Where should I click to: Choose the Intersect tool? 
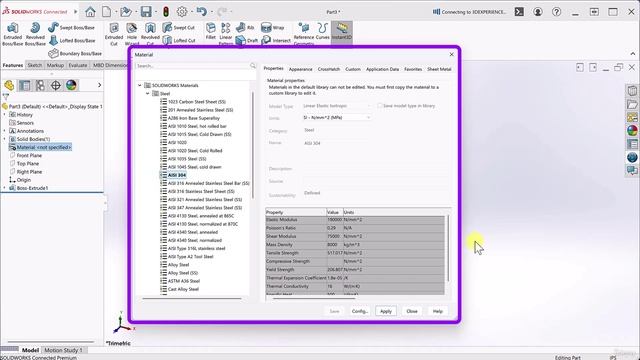[276, 40]
